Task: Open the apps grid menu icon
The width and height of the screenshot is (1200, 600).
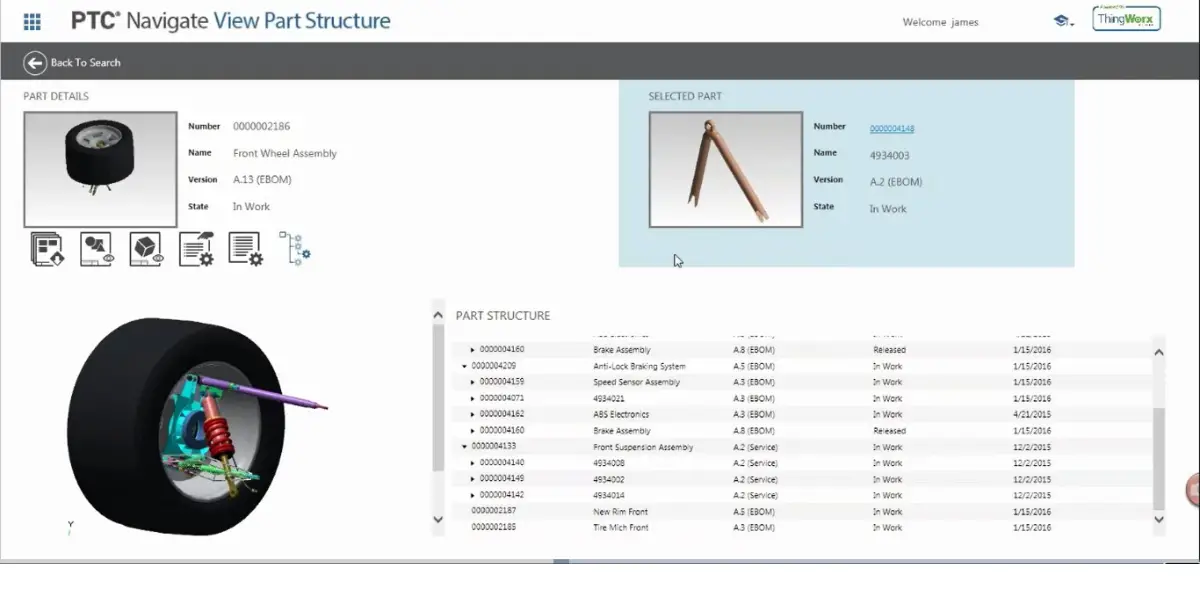Action: 32,21
